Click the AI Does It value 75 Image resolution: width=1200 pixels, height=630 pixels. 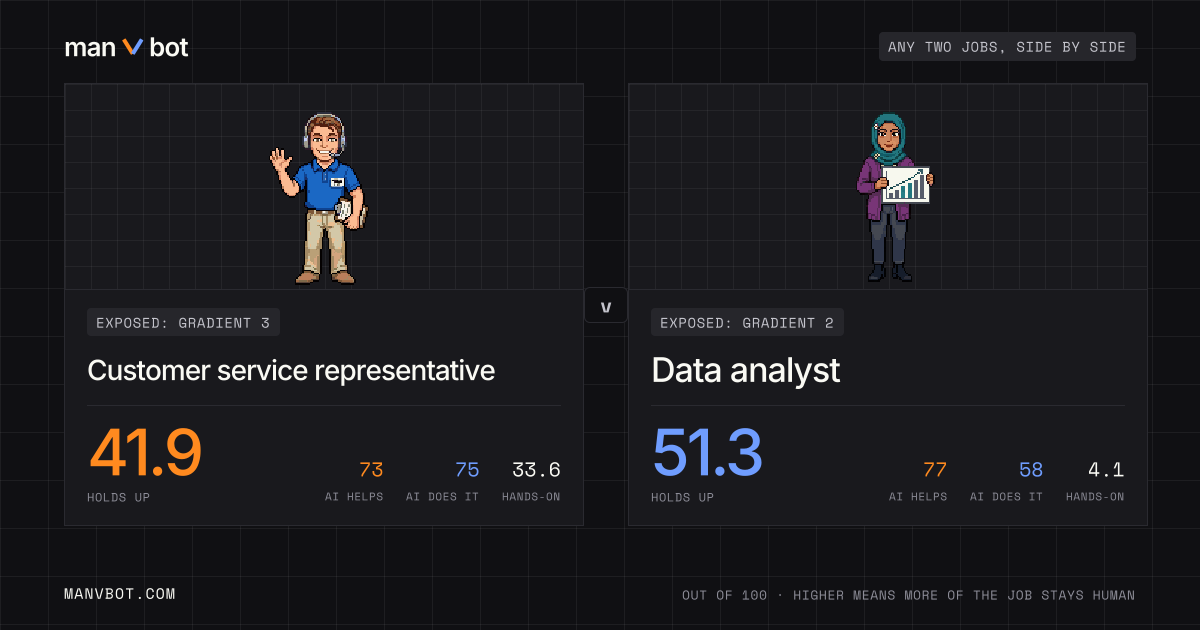click(467, 470)
